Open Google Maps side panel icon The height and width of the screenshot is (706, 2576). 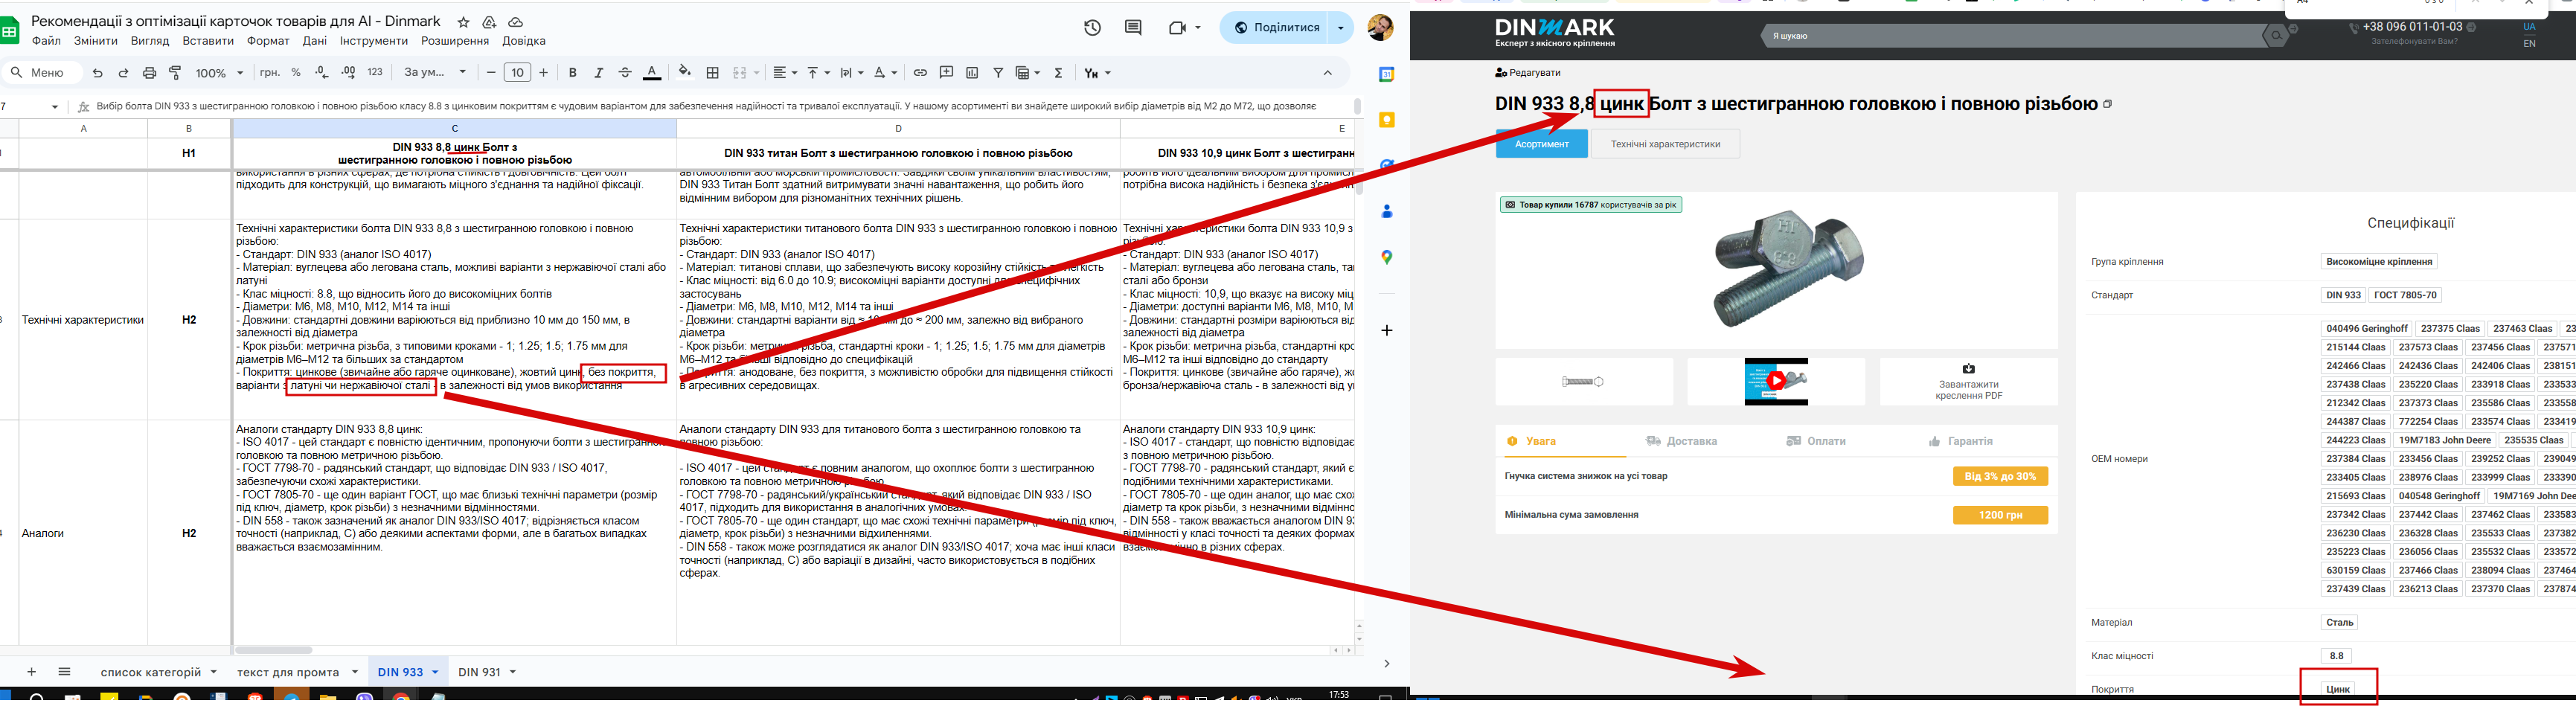(1387, 257)
